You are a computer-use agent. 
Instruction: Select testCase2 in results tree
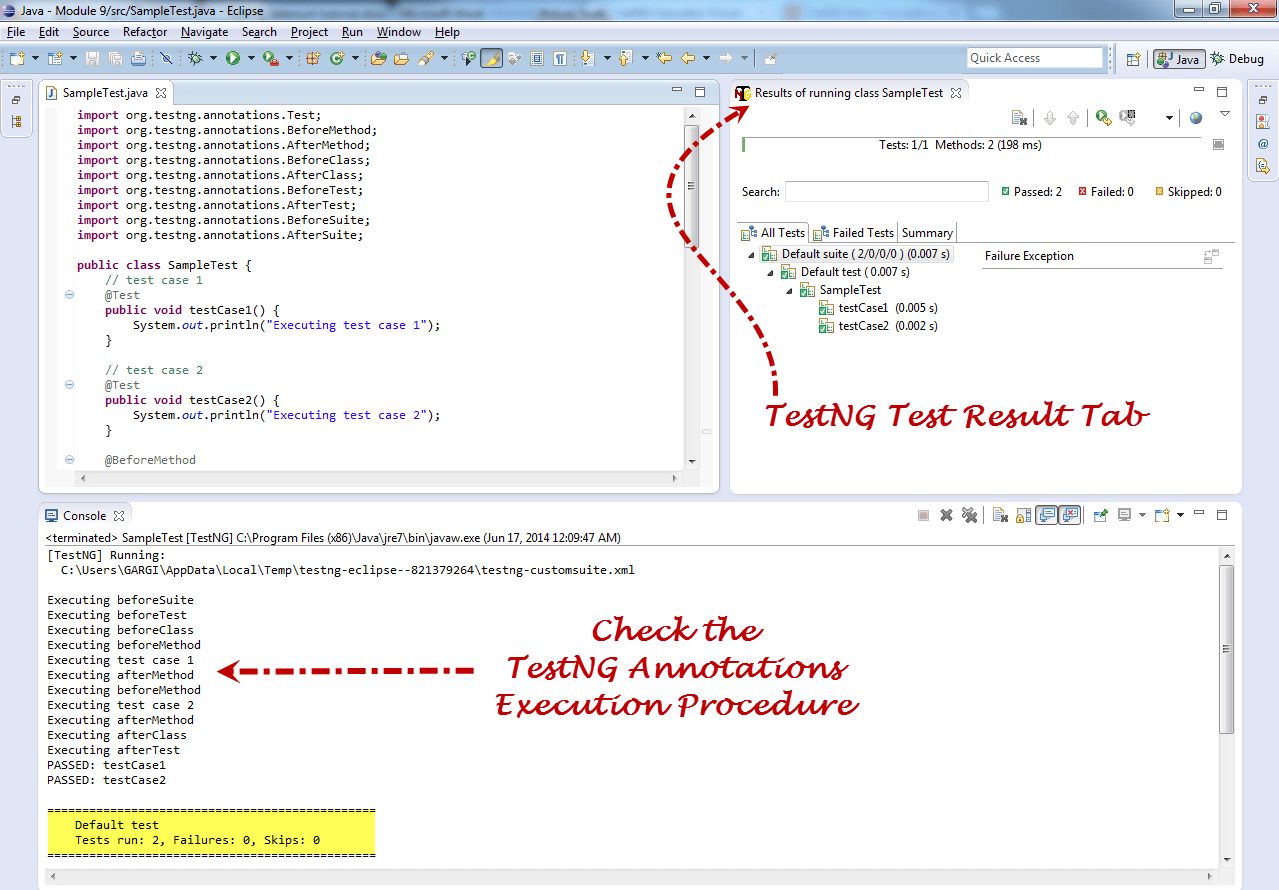click(878, 326)
